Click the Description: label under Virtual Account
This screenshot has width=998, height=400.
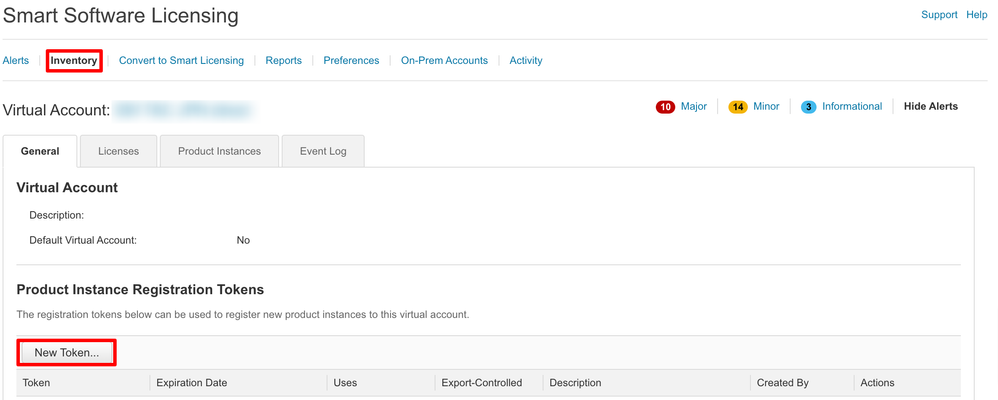click(57, 215)
